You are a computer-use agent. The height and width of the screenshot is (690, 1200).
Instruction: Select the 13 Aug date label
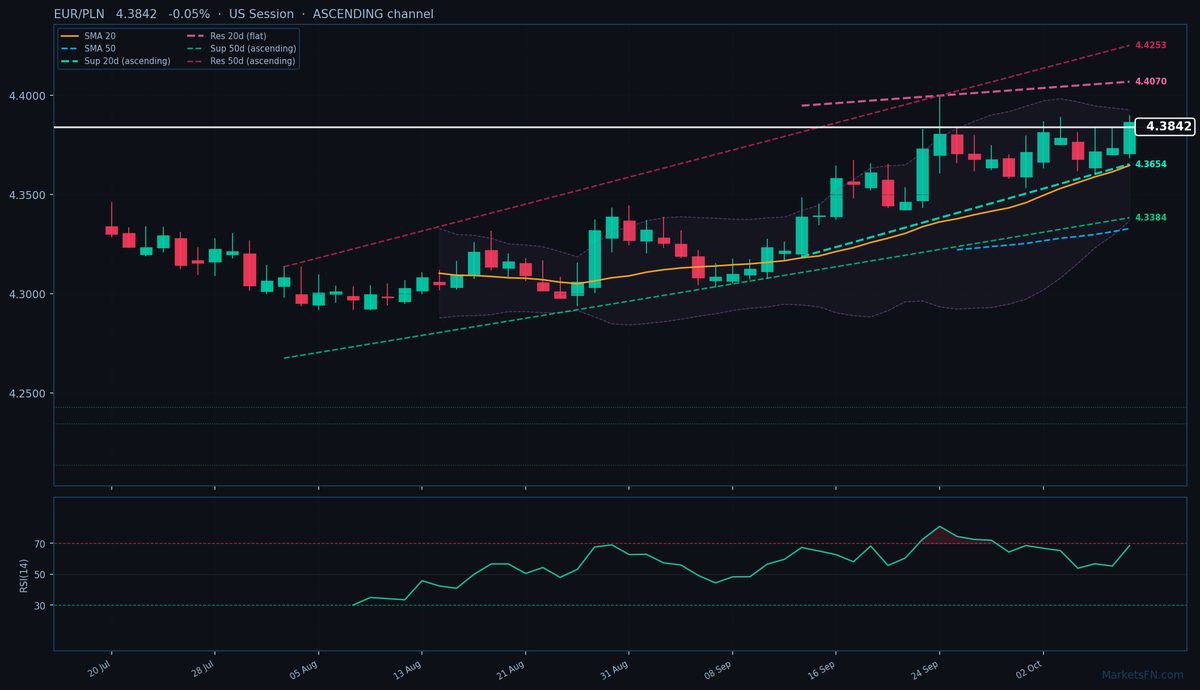click(x=409, y=670)
